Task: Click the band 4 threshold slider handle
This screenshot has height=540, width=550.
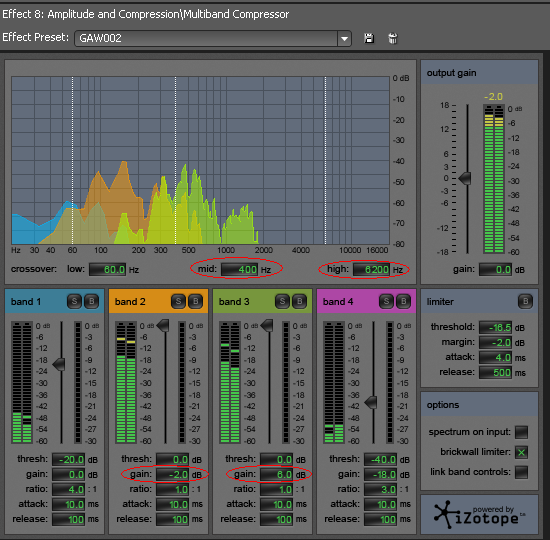Action: click(x=371, y=402)
